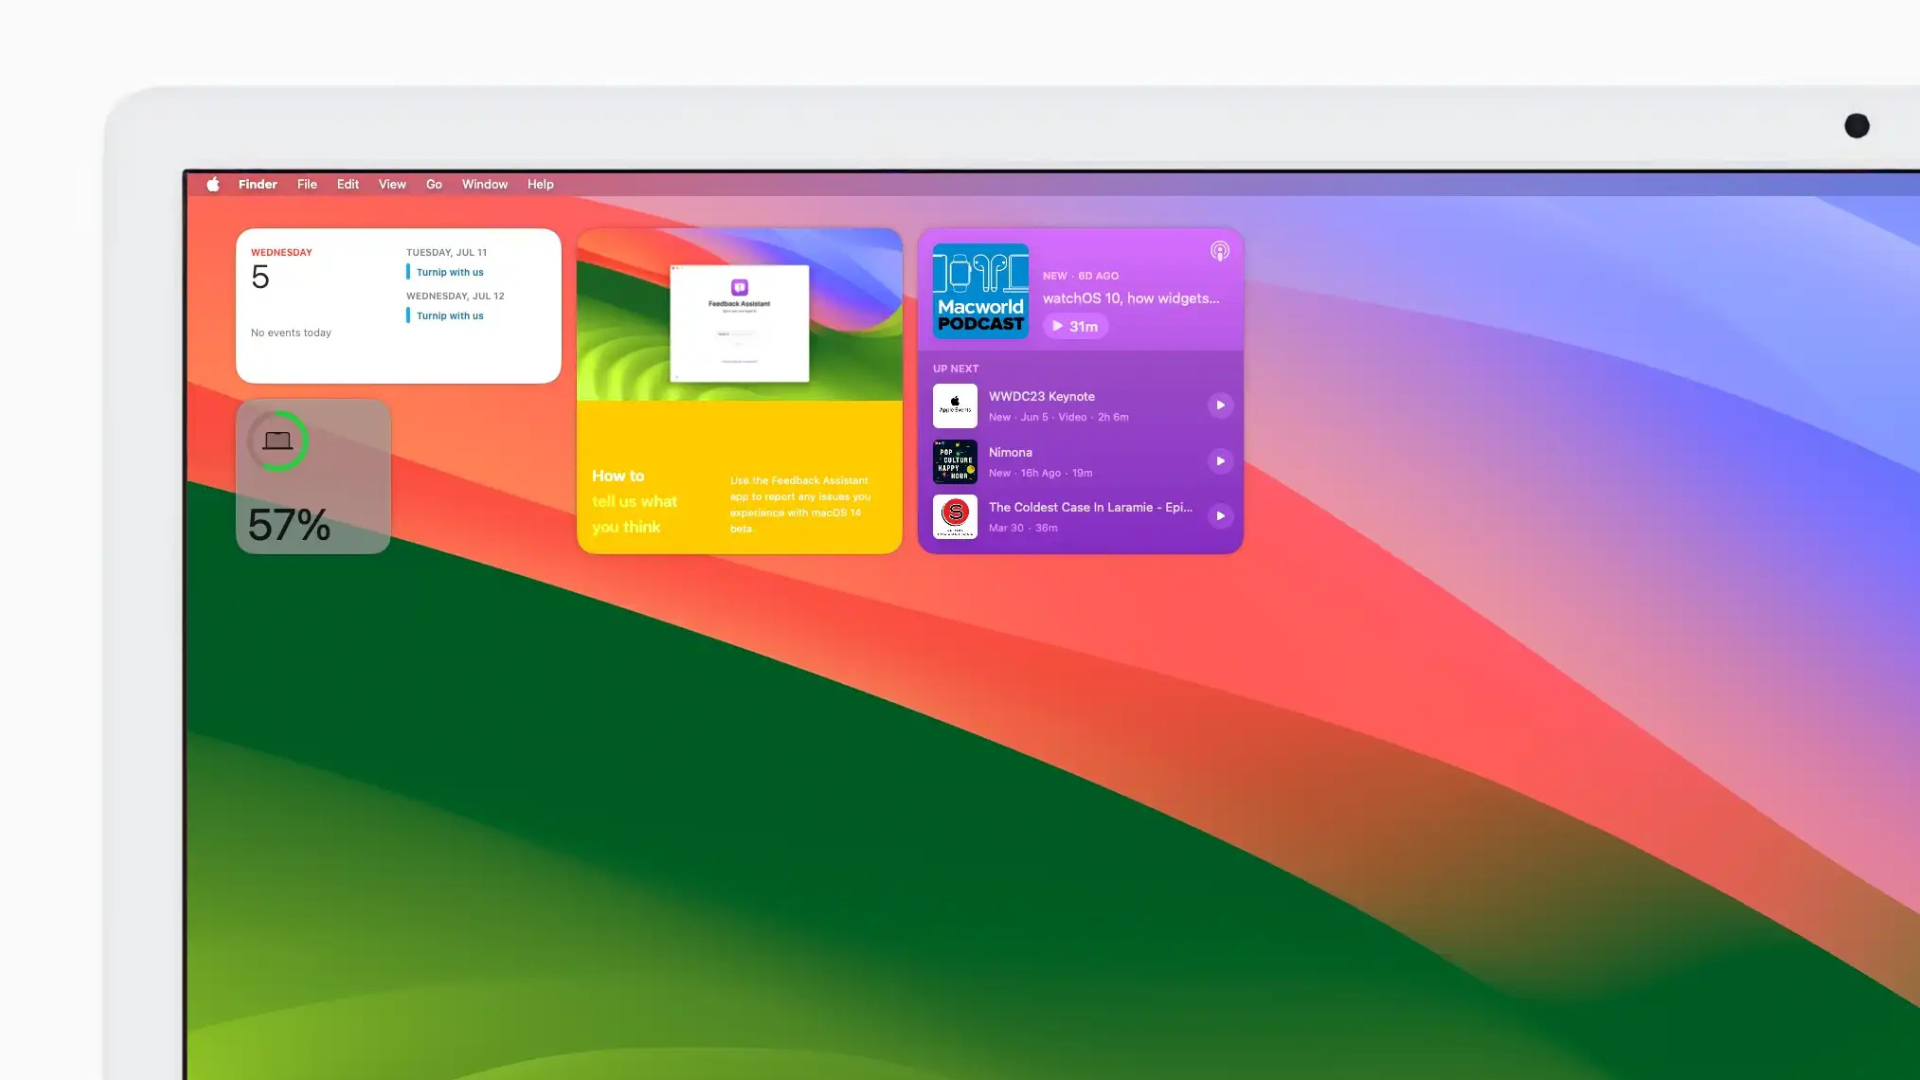
Task: Click the Apple Events artwork for WWDC23 Keynote
Action: pos(955,406)
